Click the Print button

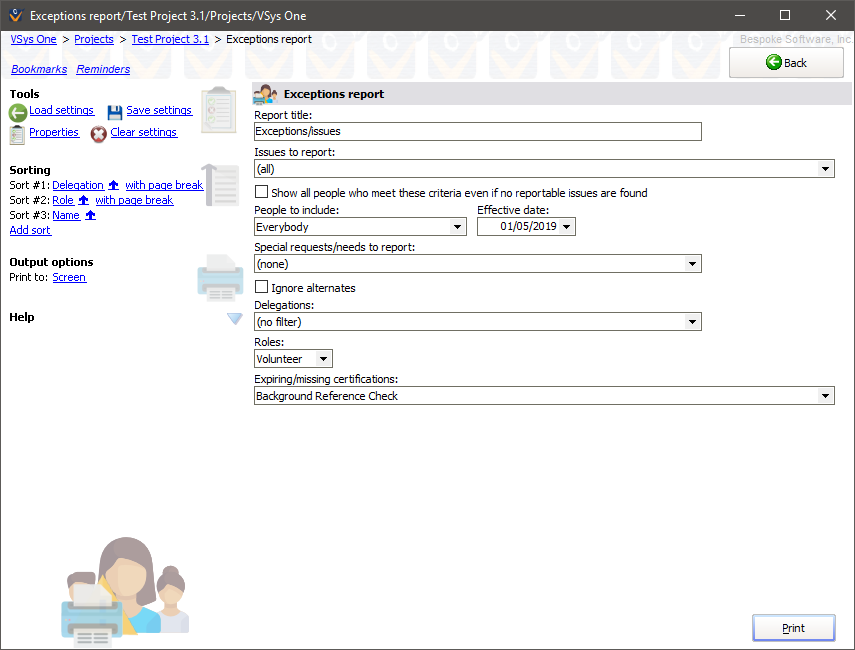pos(793,627)
